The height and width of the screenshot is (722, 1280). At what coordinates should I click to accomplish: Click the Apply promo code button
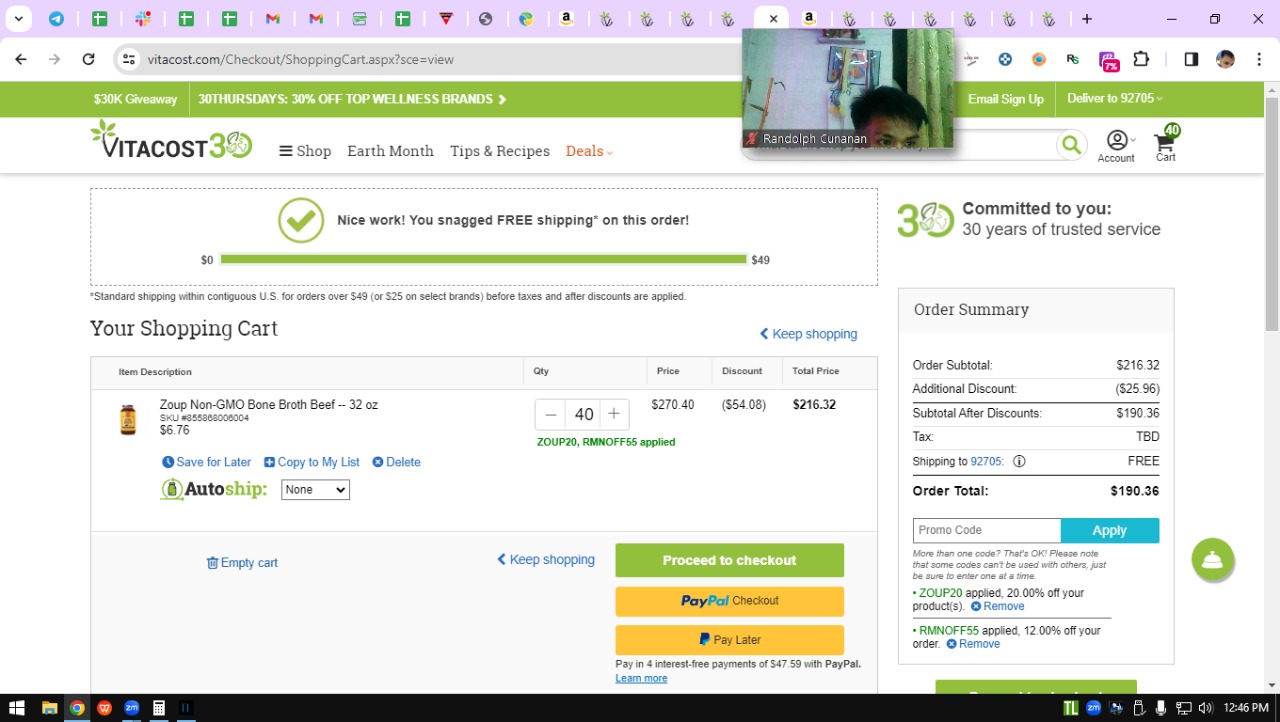click(1110, 530)
